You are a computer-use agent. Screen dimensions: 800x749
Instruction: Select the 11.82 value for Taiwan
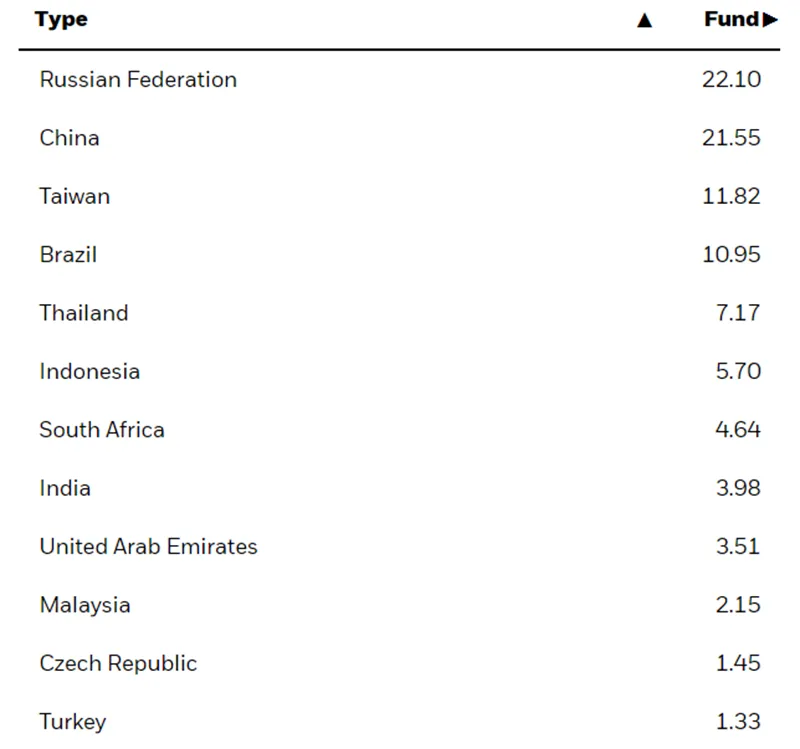[732, 196]
